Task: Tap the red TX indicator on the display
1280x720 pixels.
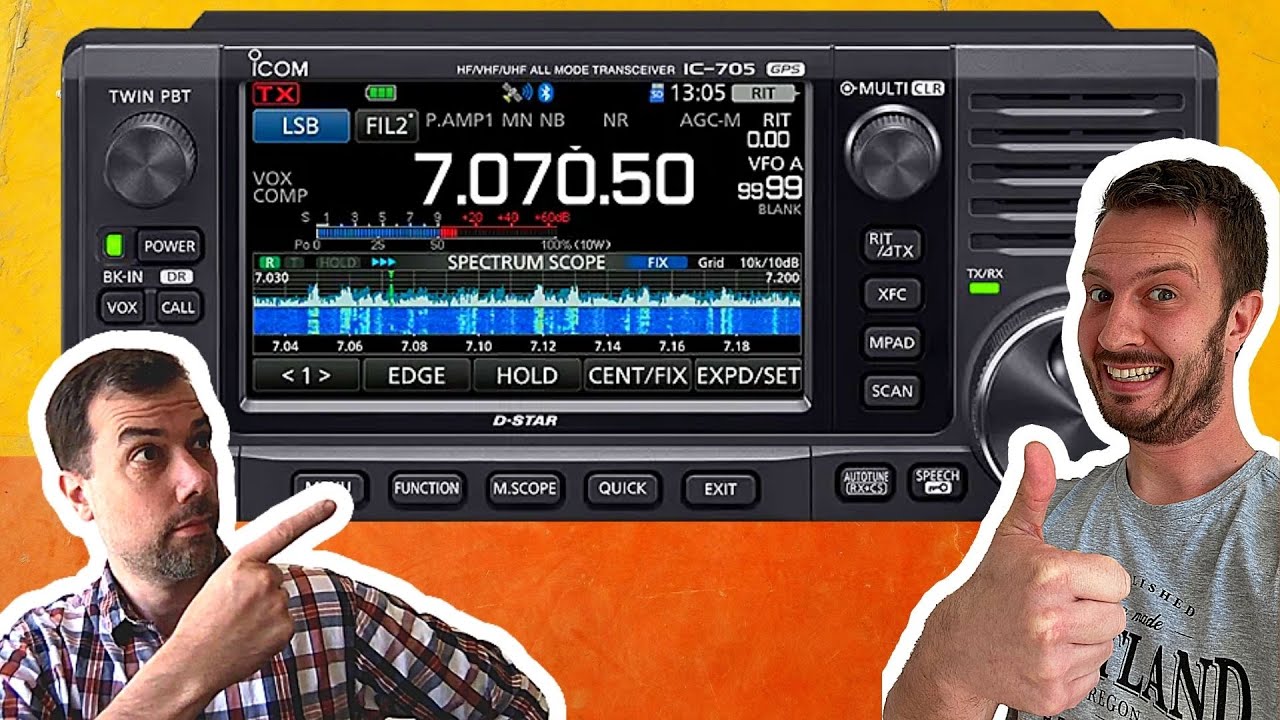Action: click(275, 94)
